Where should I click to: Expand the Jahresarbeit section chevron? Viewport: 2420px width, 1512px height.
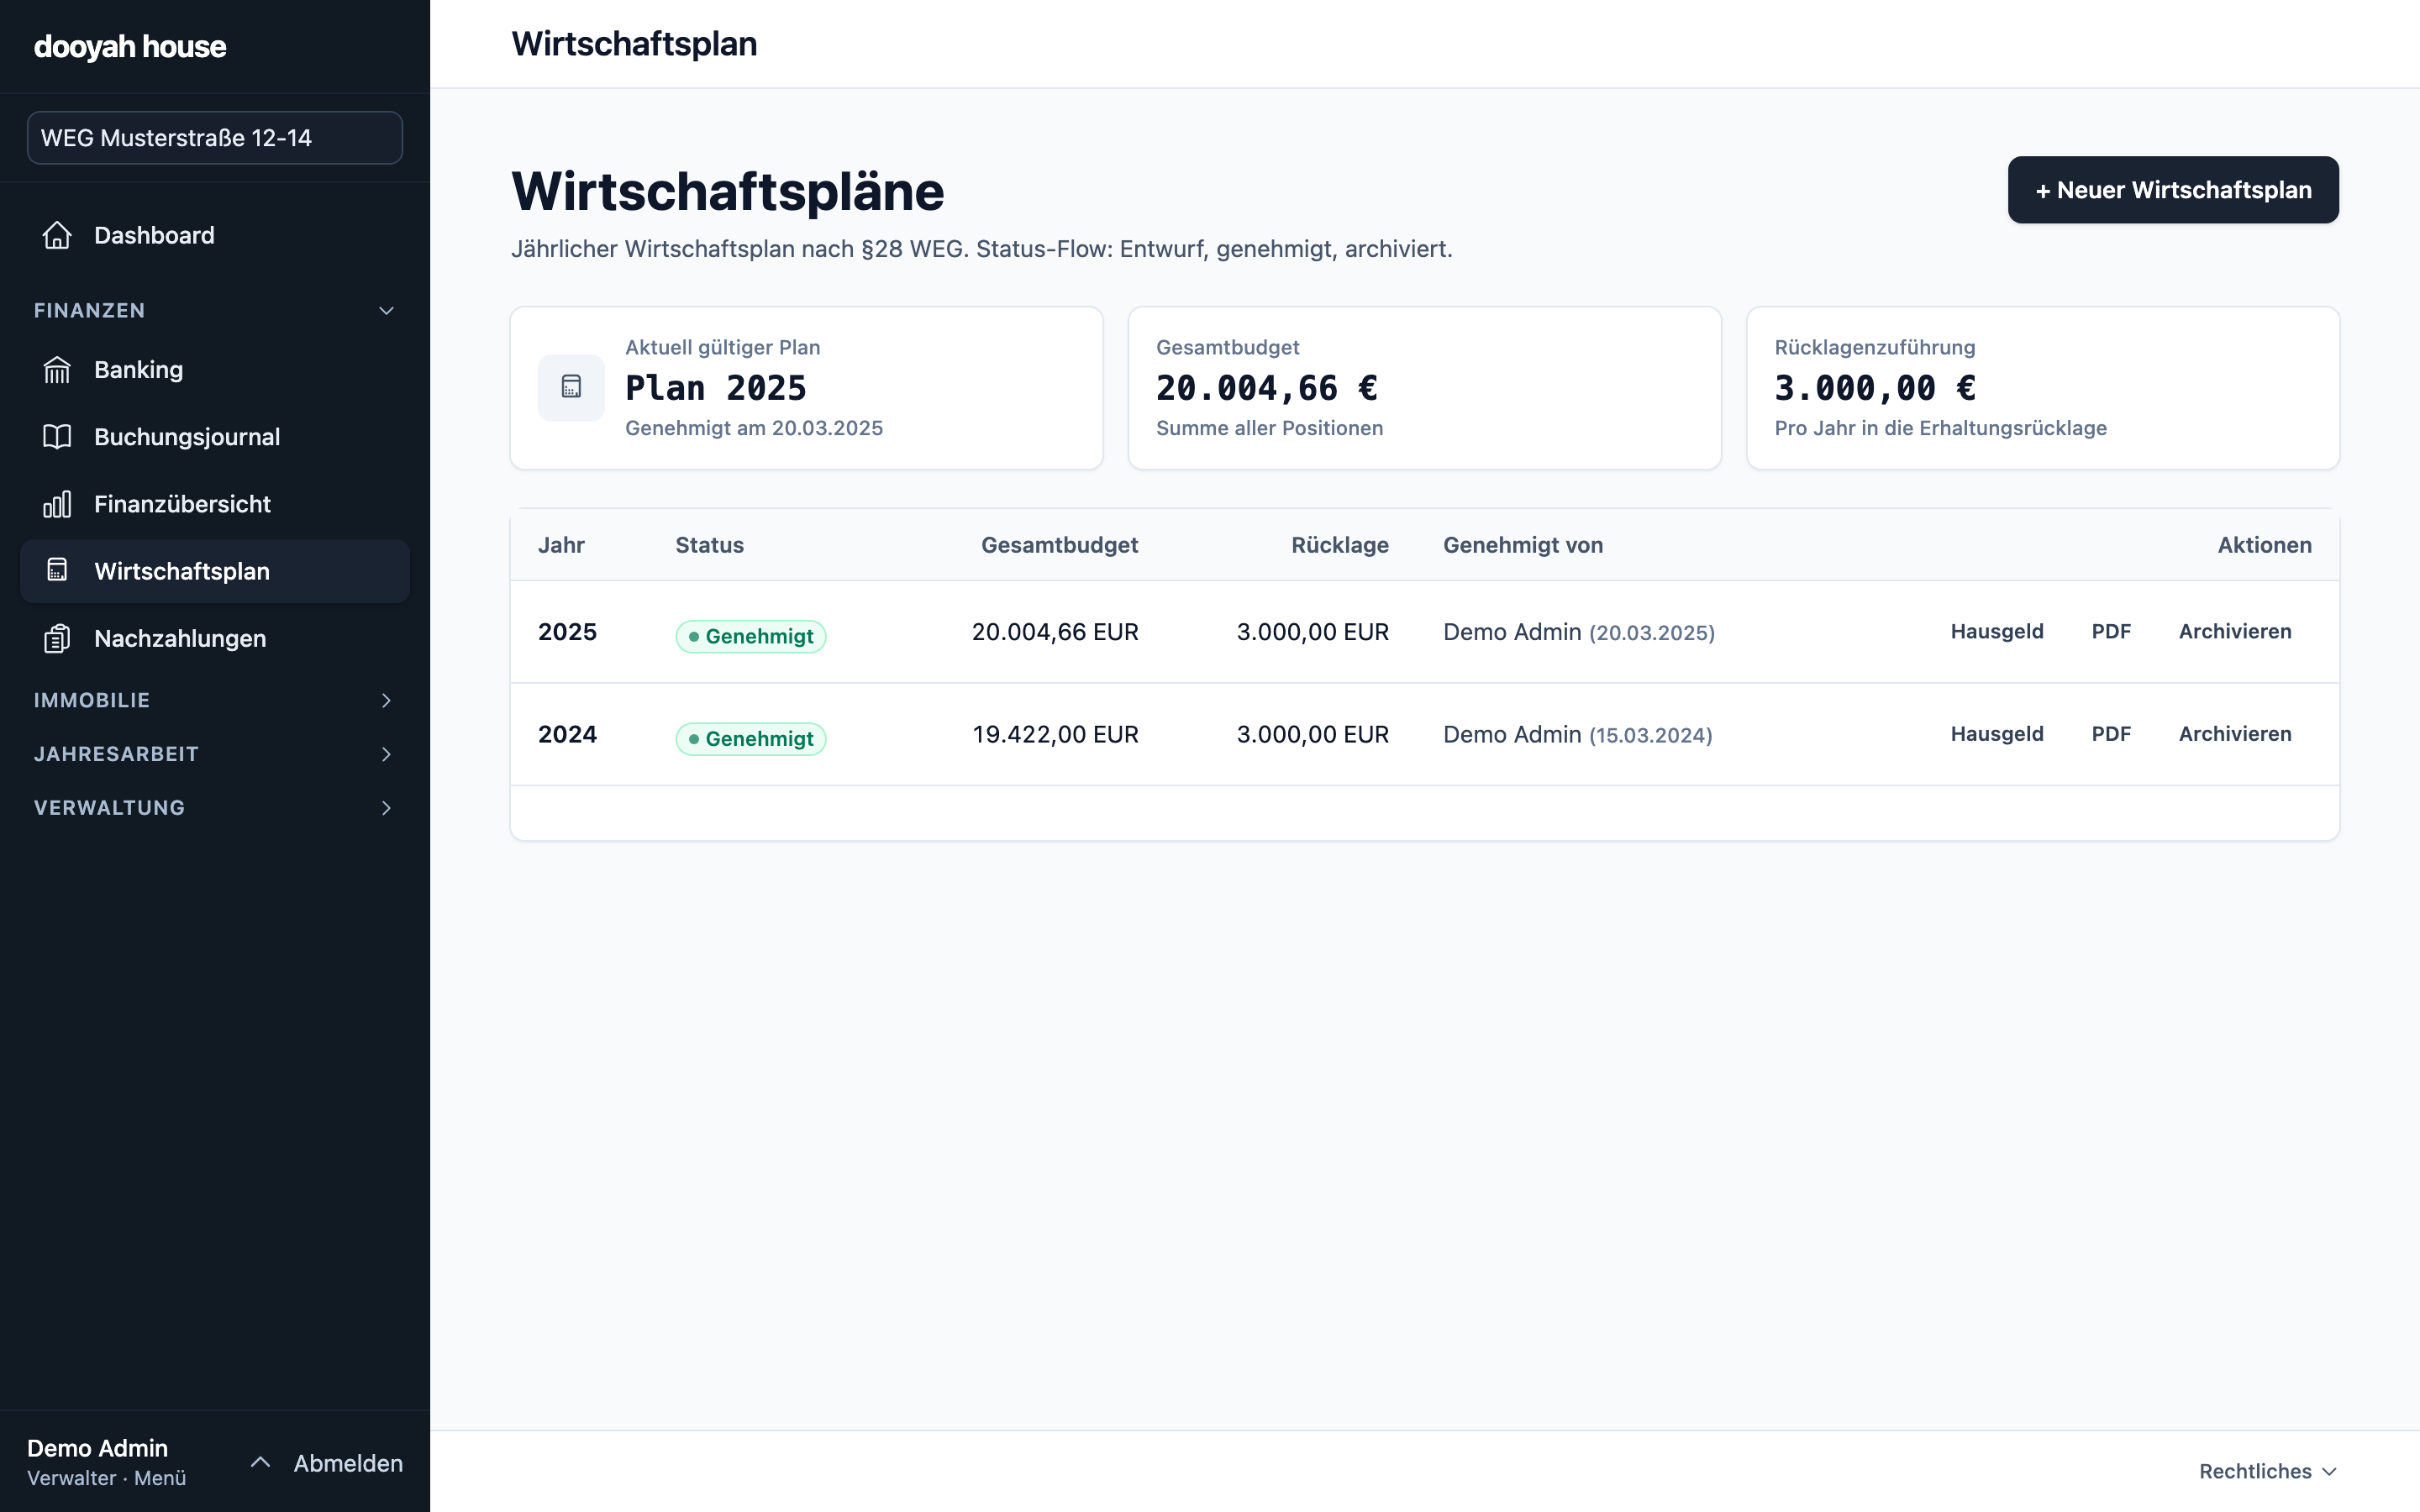[x=387, y=754]
